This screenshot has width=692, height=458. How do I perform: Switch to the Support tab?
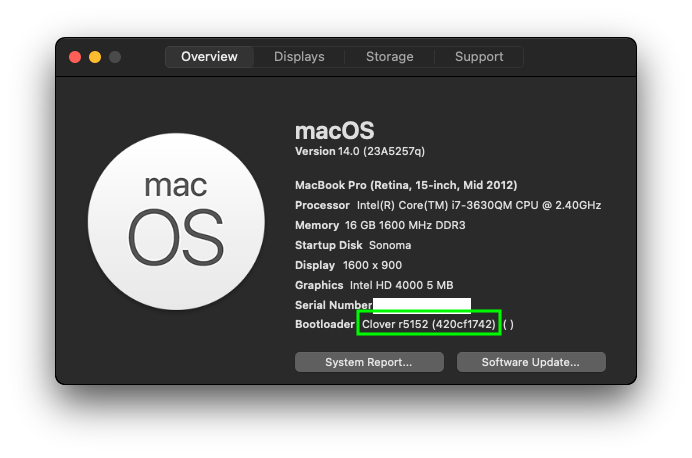point(479,56)
